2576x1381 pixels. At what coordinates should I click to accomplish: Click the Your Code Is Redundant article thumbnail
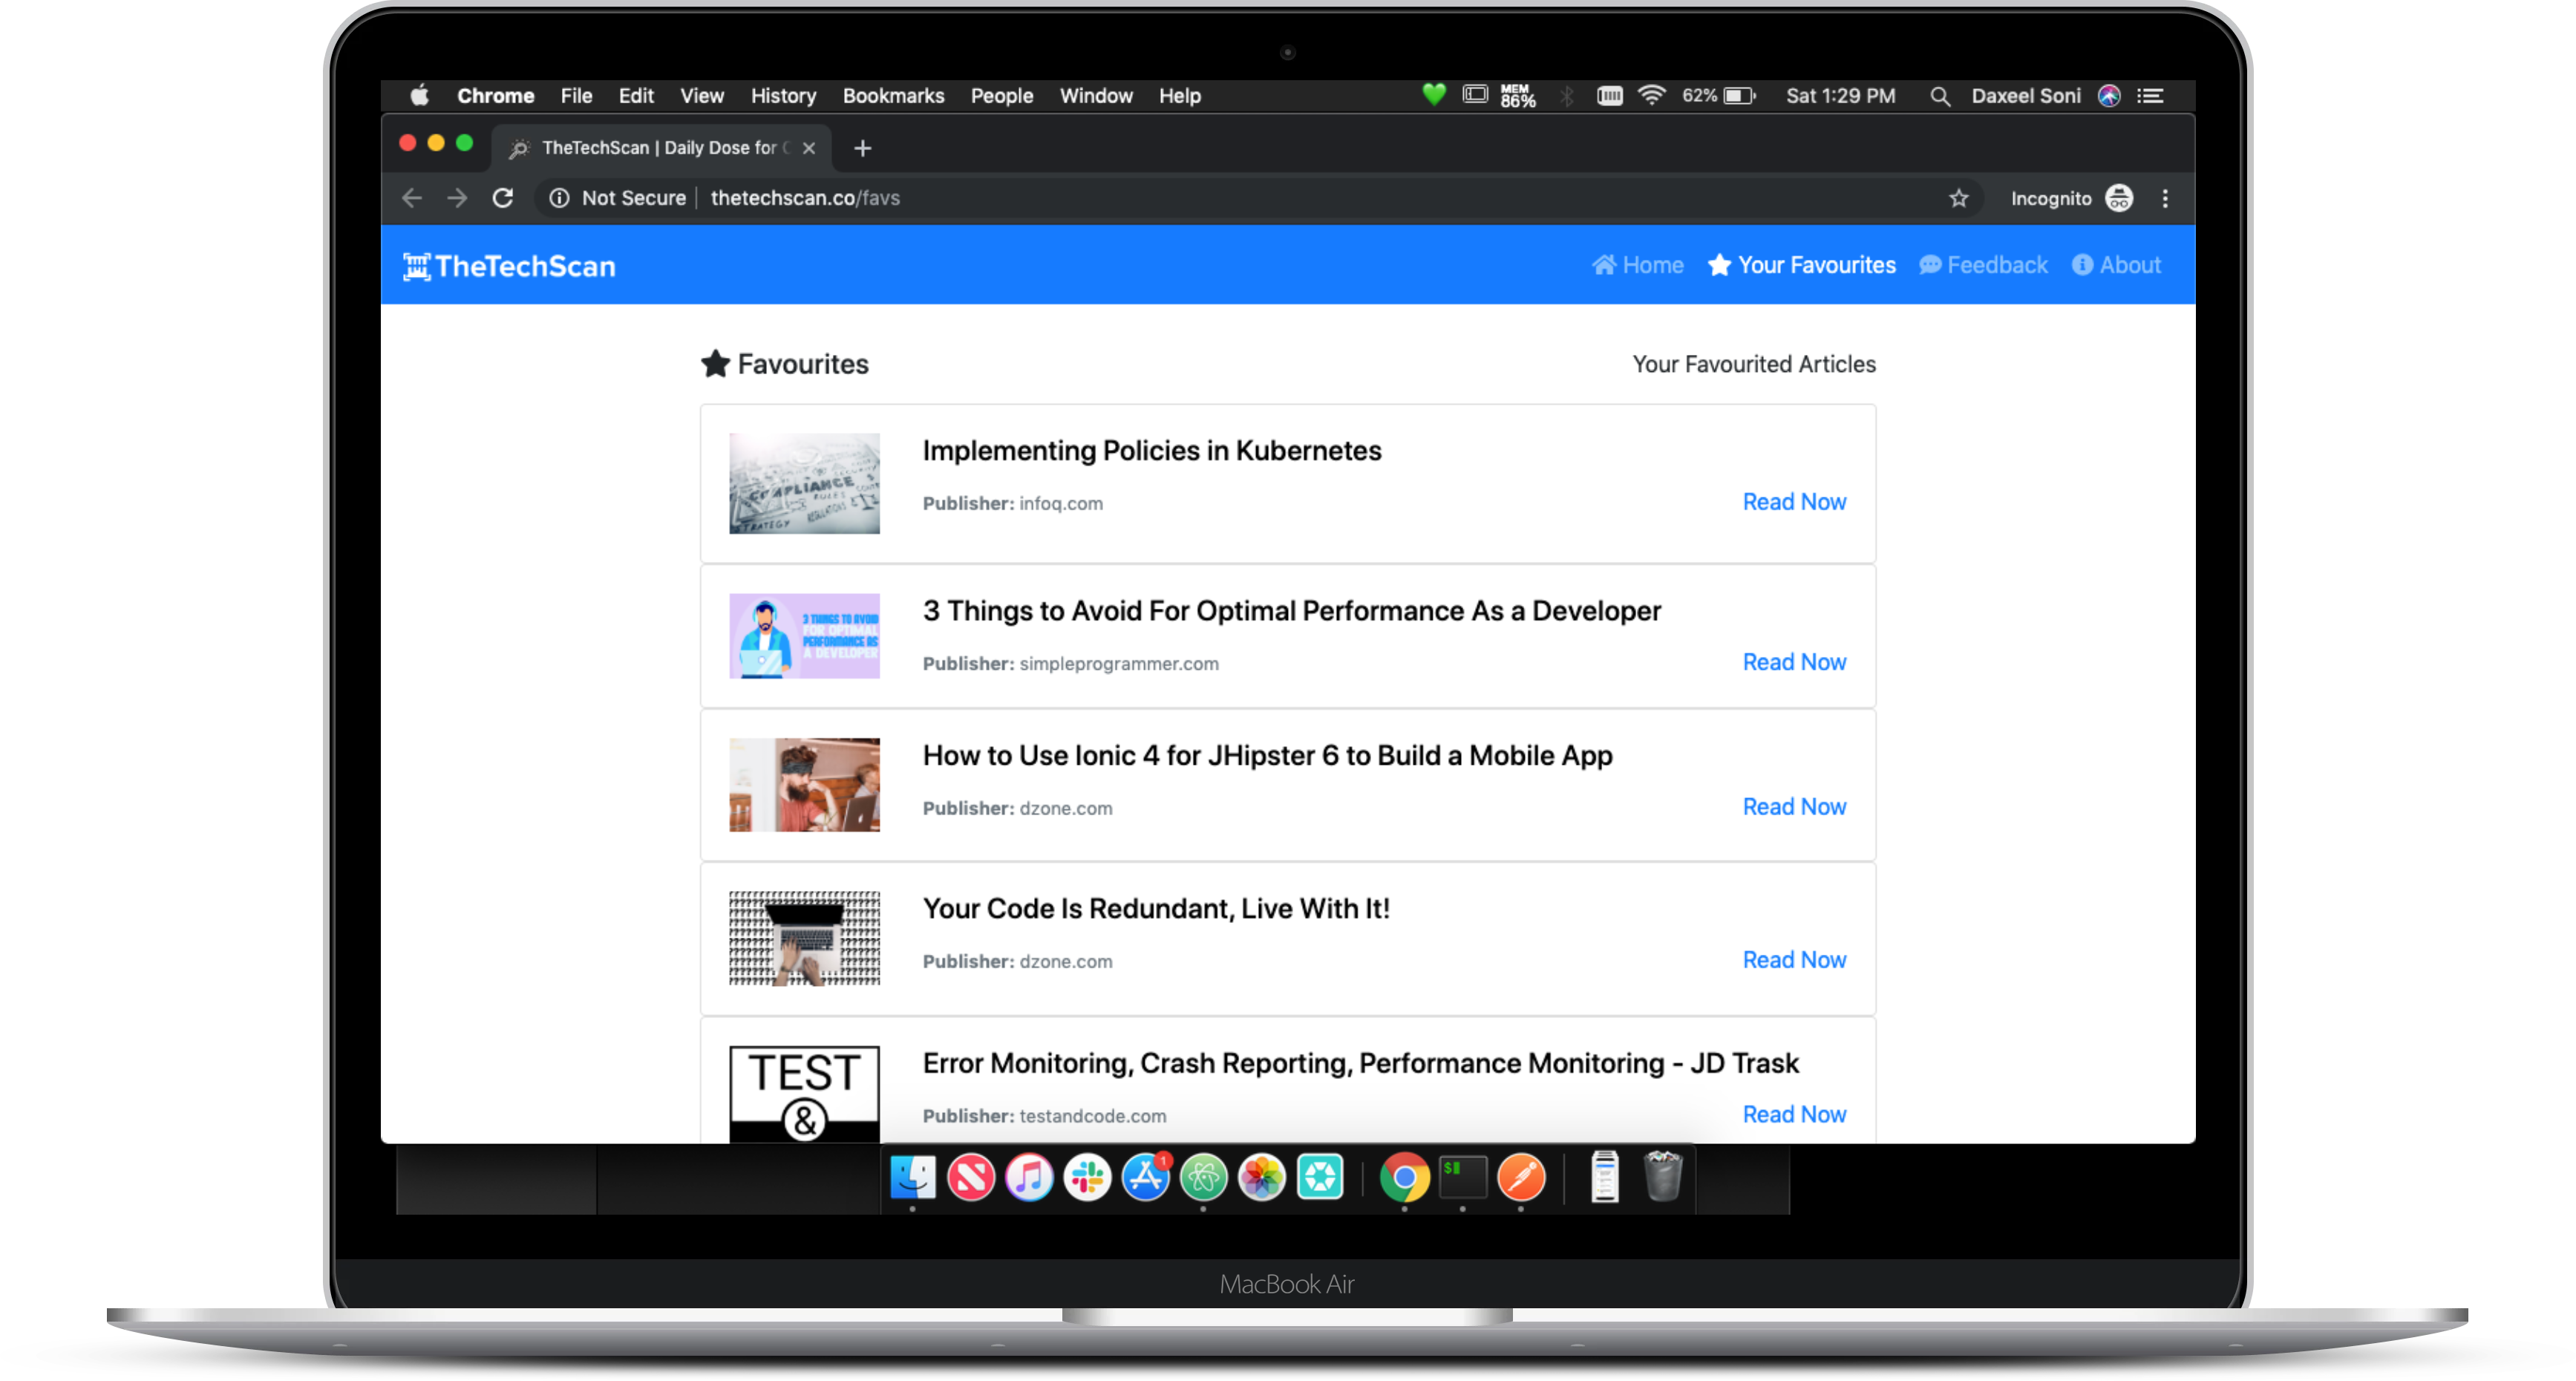pos(804,937)
